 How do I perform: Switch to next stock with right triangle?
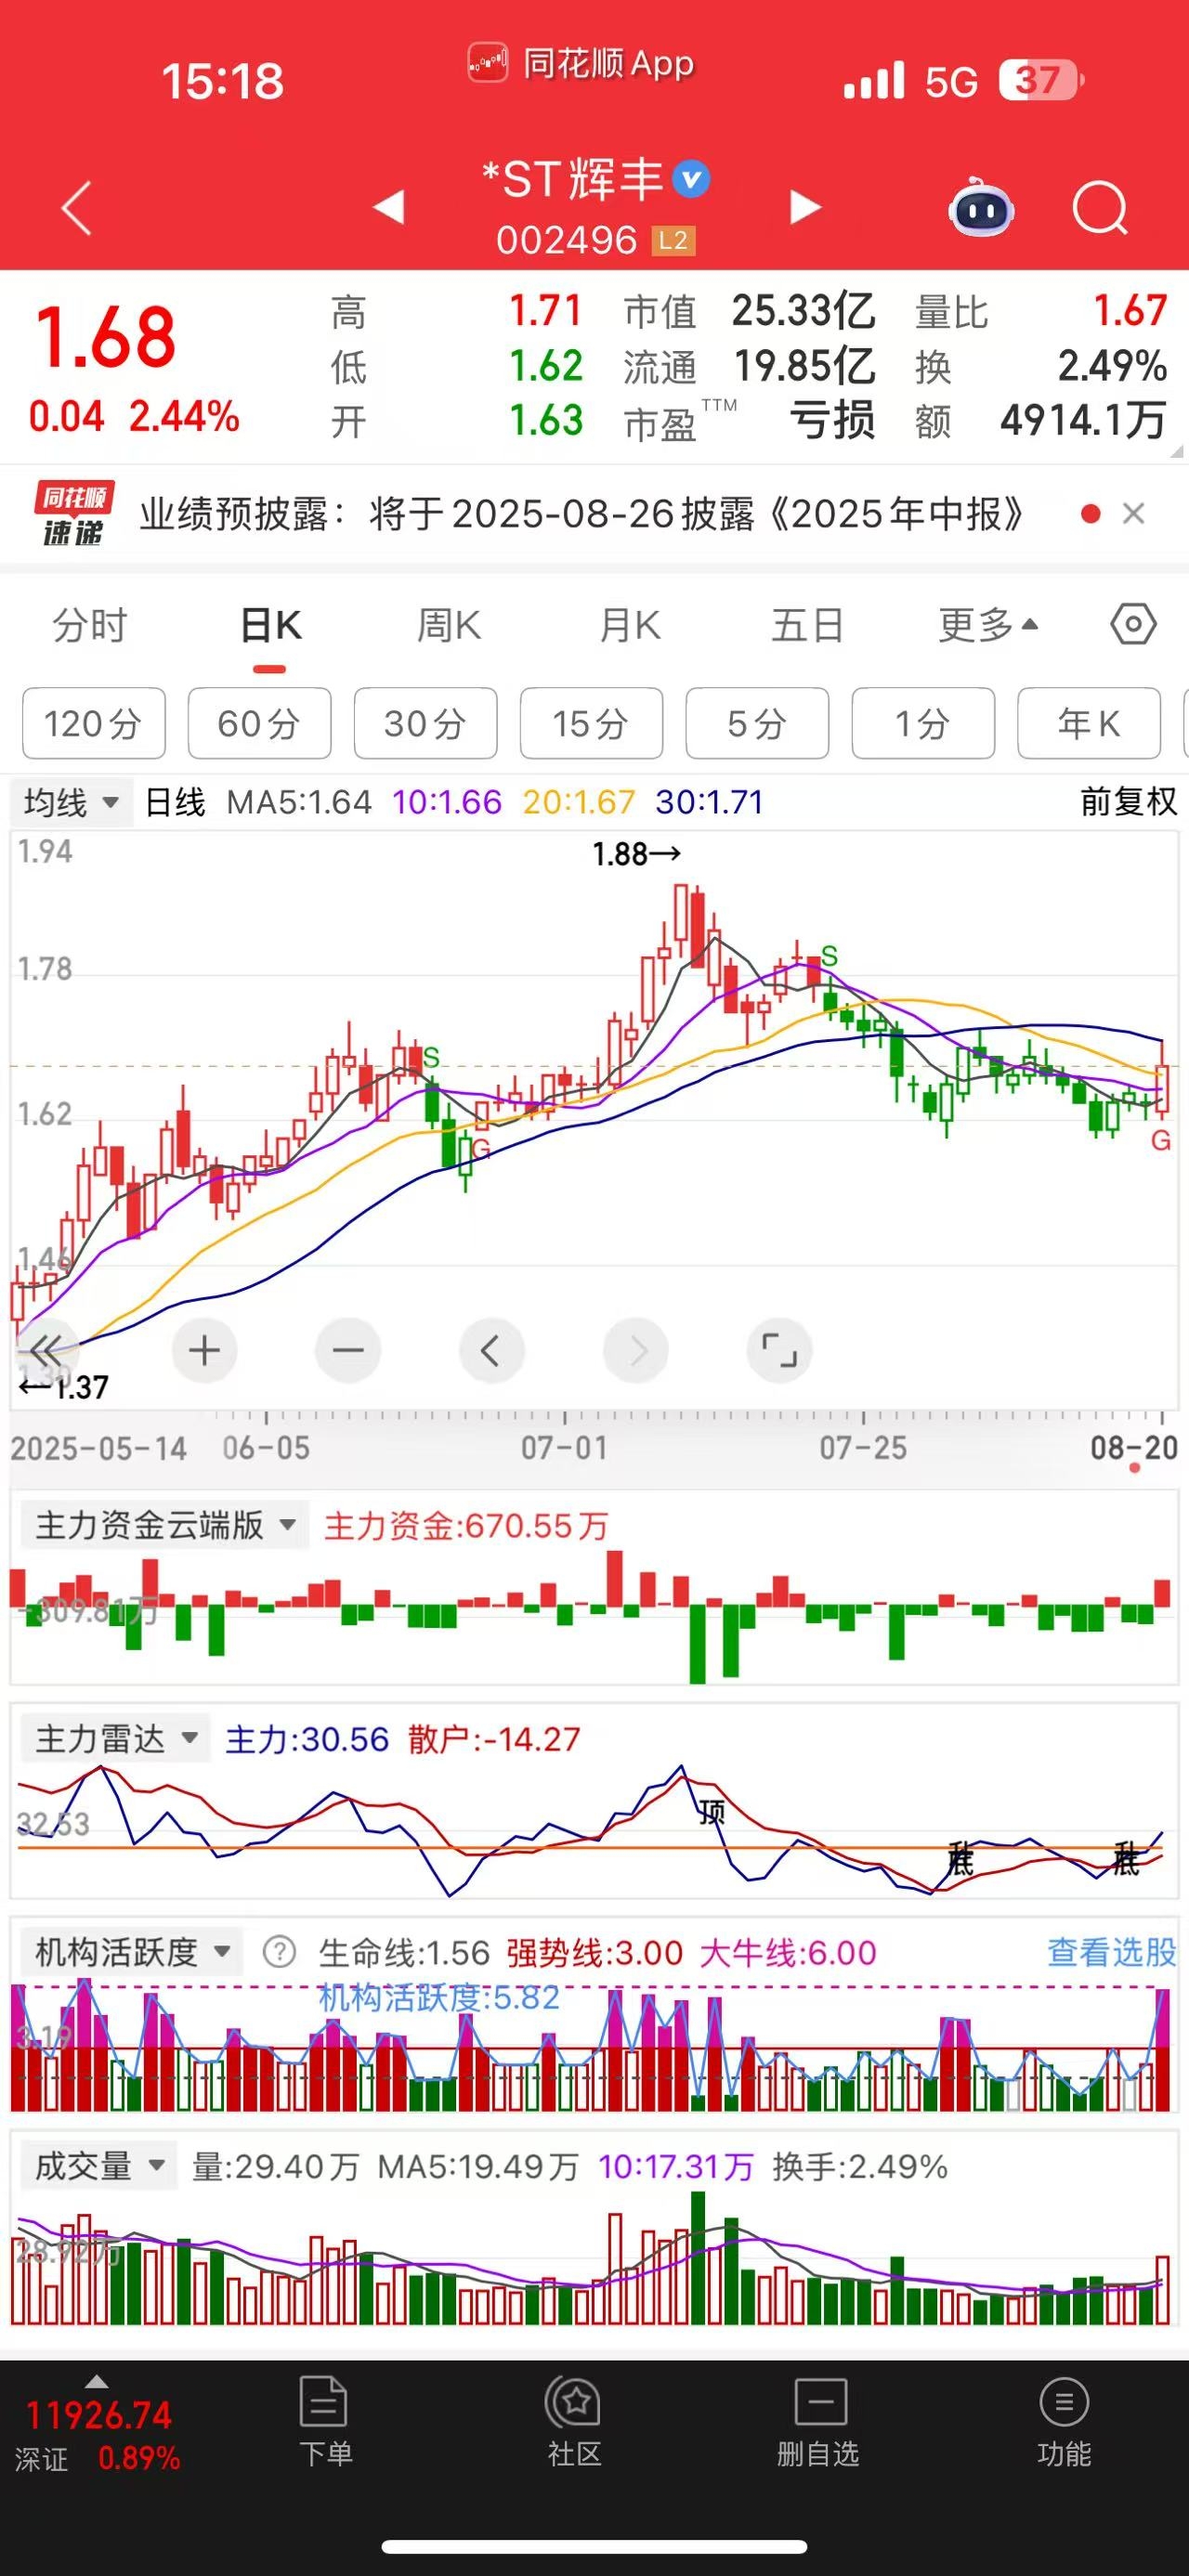point(805,207)
